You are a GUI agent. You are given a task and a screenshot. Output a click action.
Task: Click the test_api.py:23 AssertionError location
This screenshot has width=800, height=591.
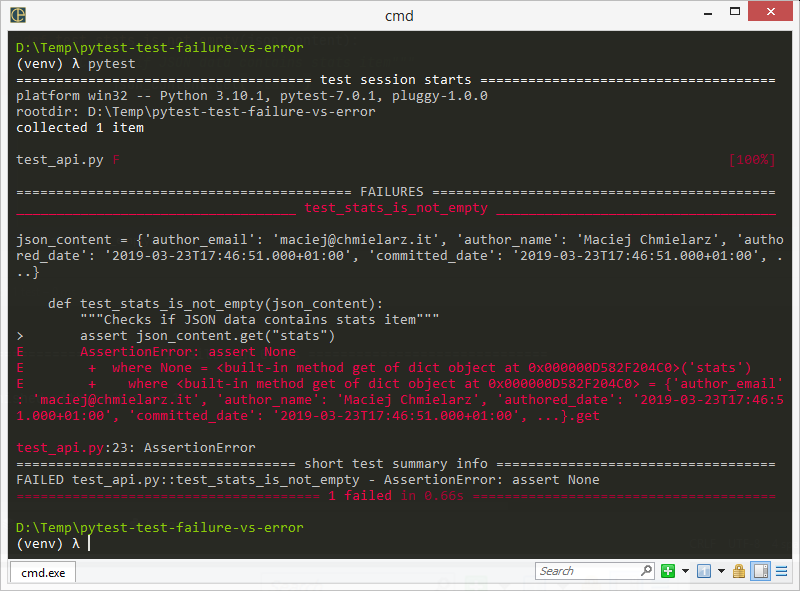tap(136, 448)
